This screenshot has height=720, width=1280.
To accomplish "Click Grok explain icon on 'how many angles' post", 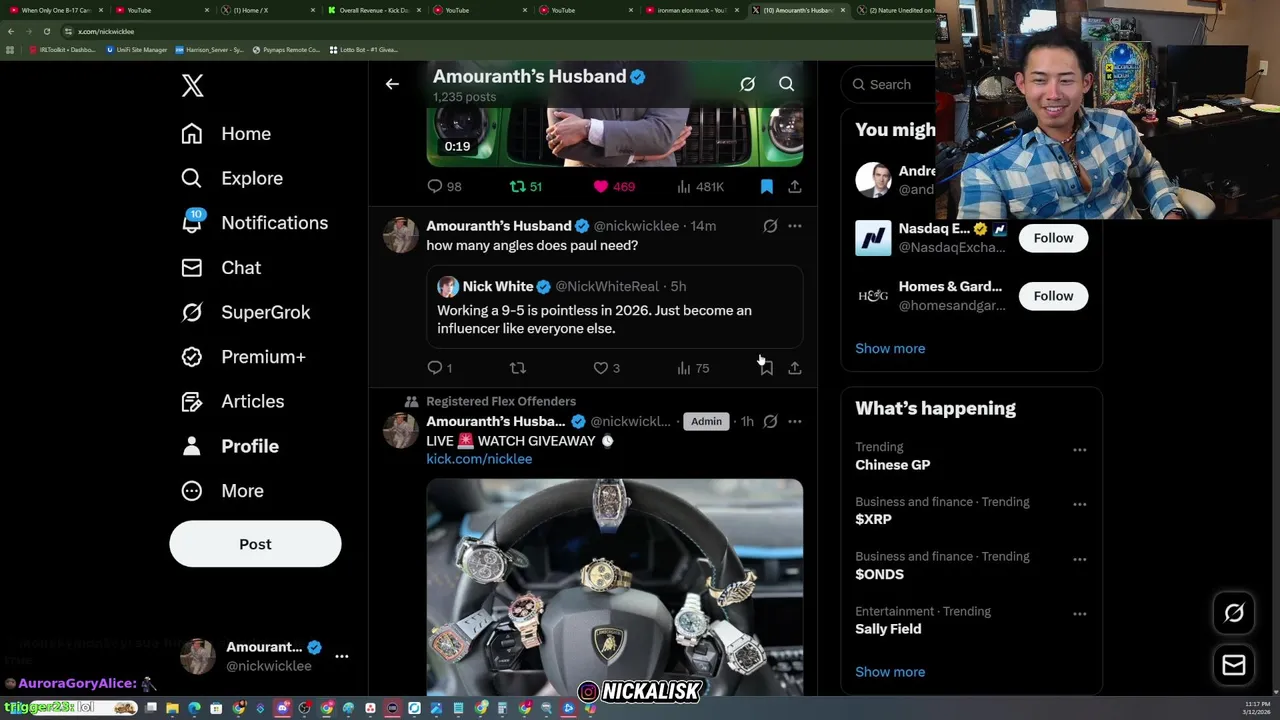I will [770, 226].
